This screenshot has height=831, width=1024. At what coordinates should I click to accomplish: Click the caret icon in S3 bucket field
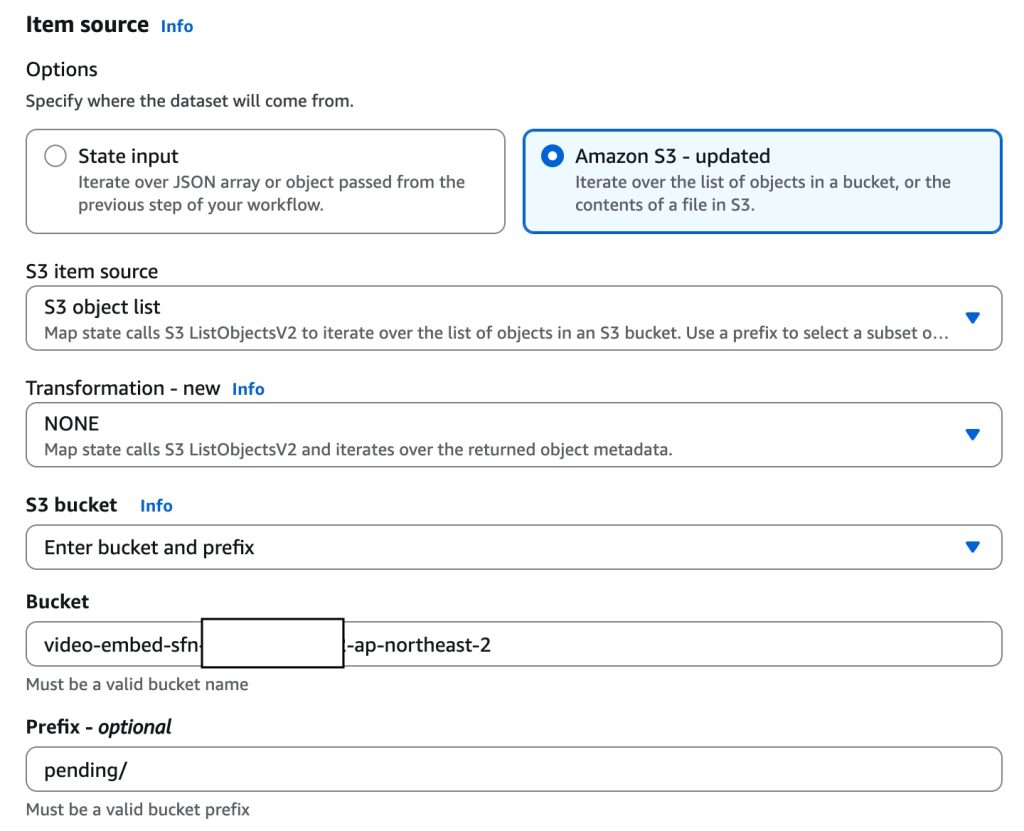click(x=972, y=547)
